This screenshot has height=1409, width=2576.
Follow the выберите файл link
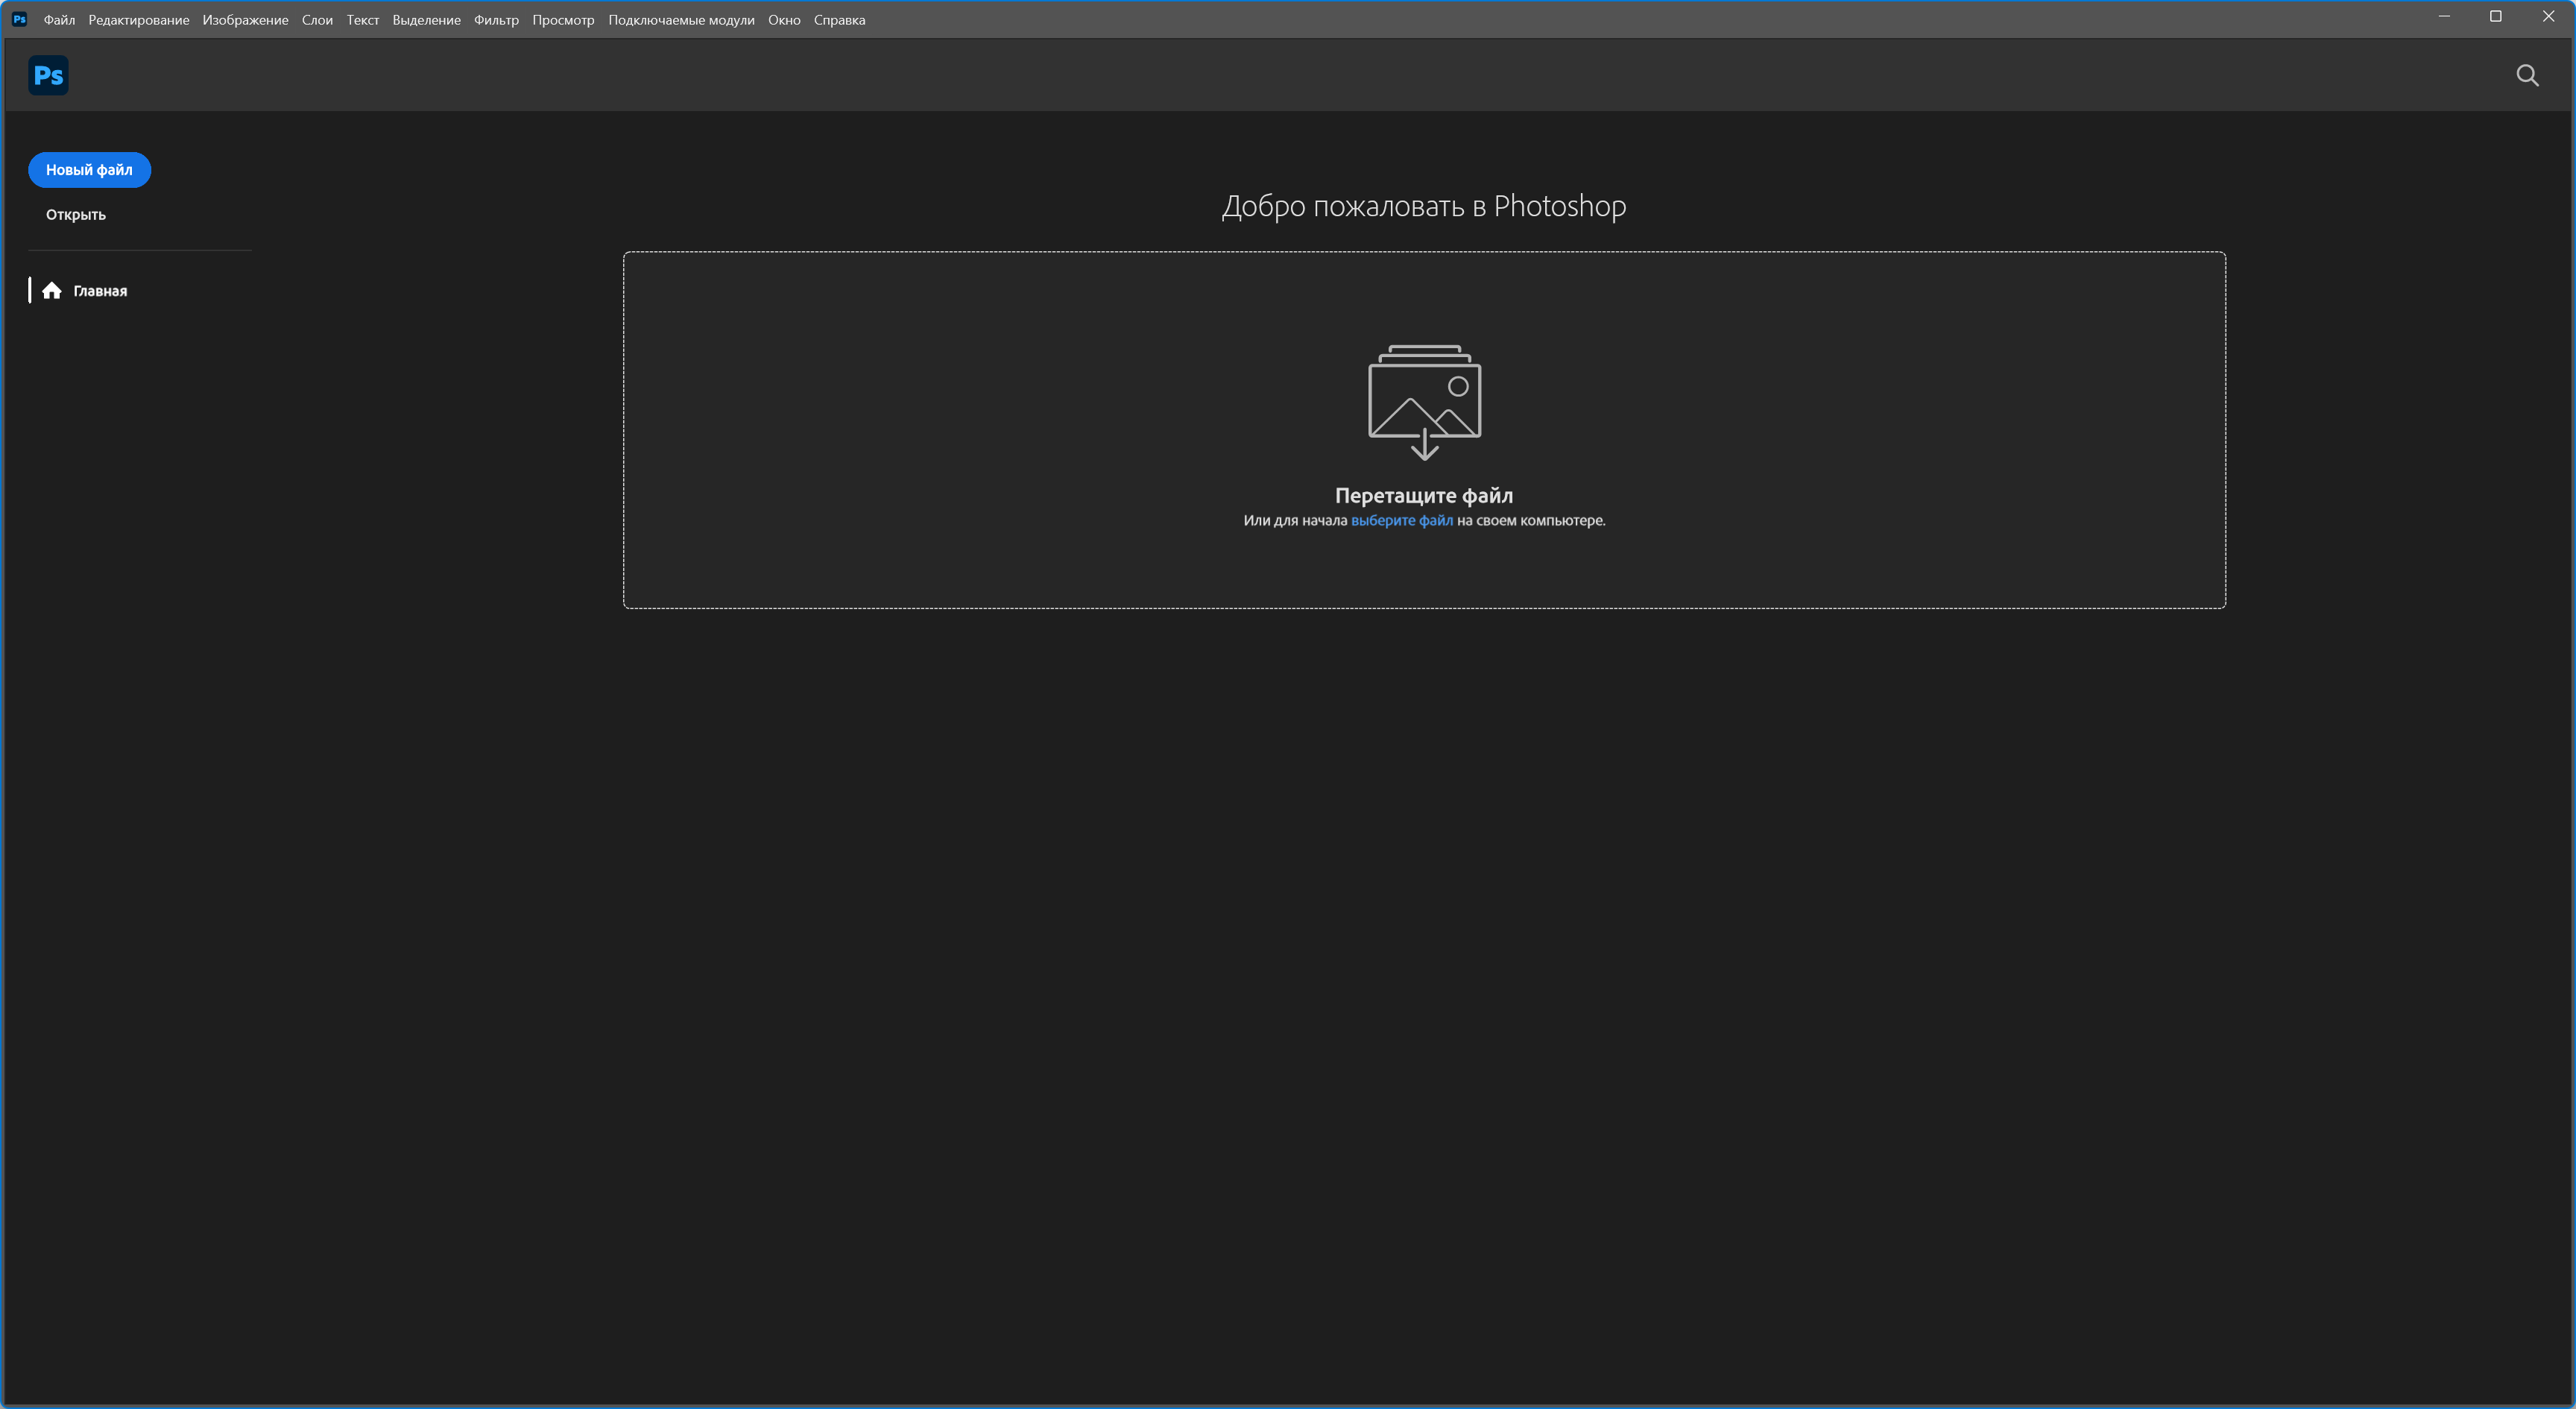[1401, 521]
